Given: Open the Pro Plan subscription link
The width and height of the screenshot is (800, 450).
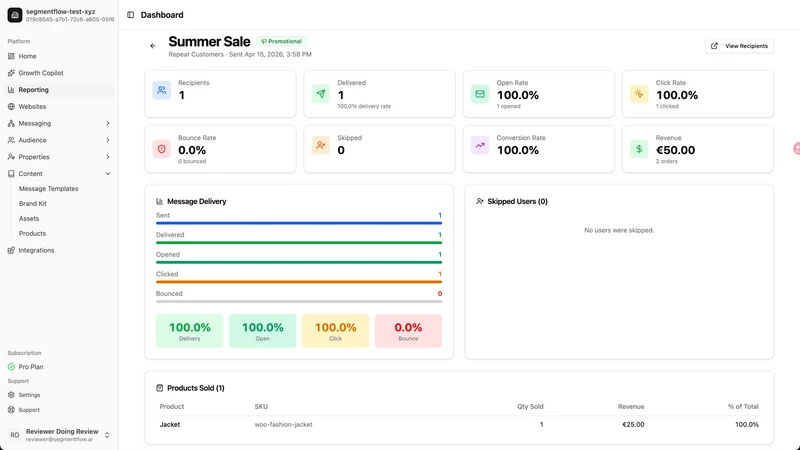Looking at the screenshot, I should (59, 367).
